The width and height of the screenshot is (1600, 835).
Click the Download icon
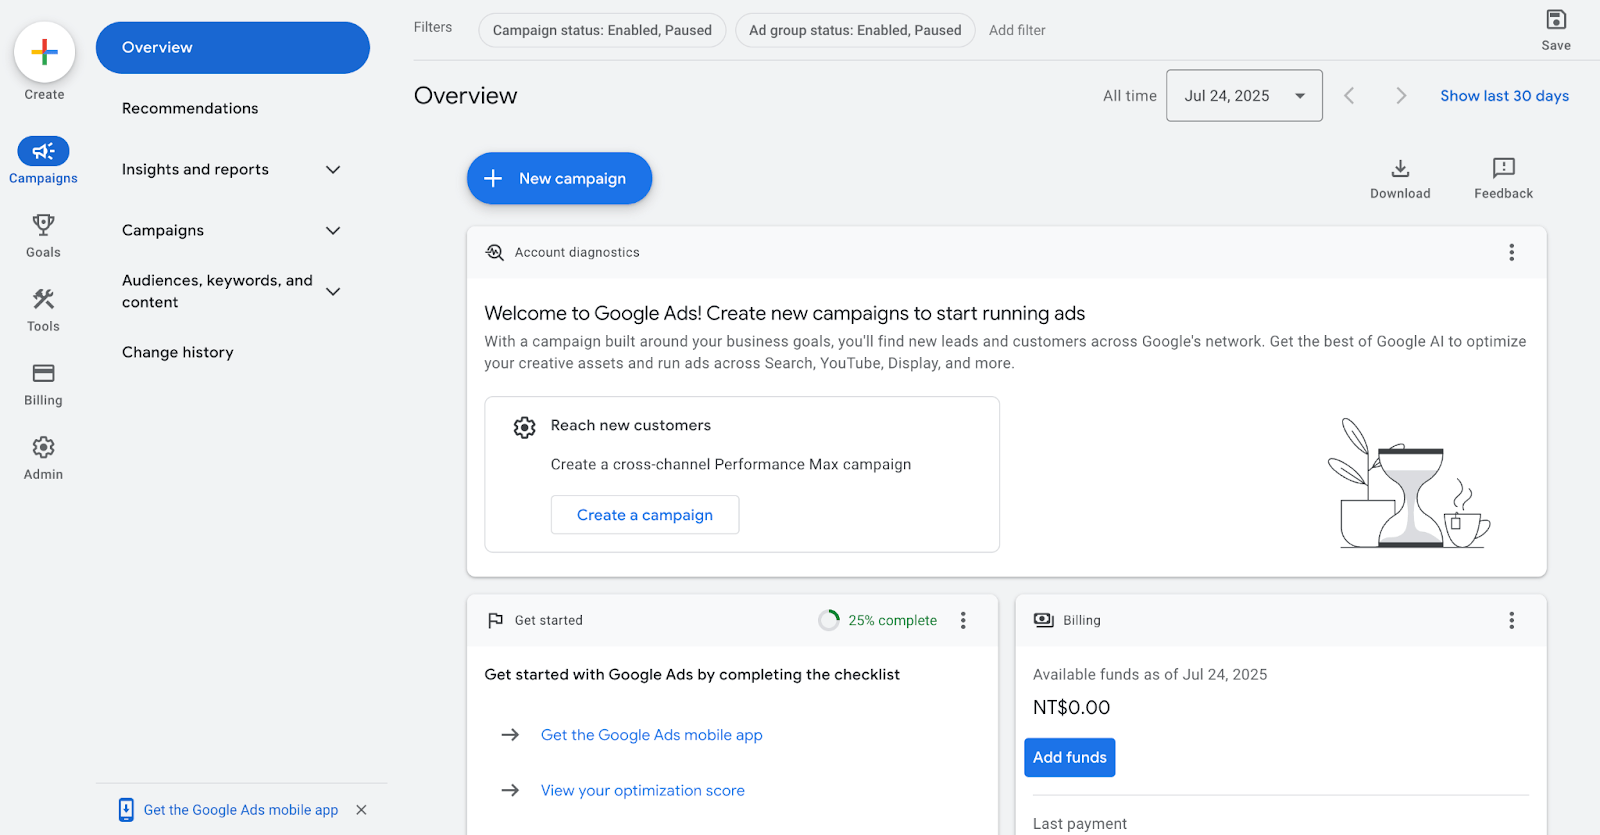coord(1400,168)
